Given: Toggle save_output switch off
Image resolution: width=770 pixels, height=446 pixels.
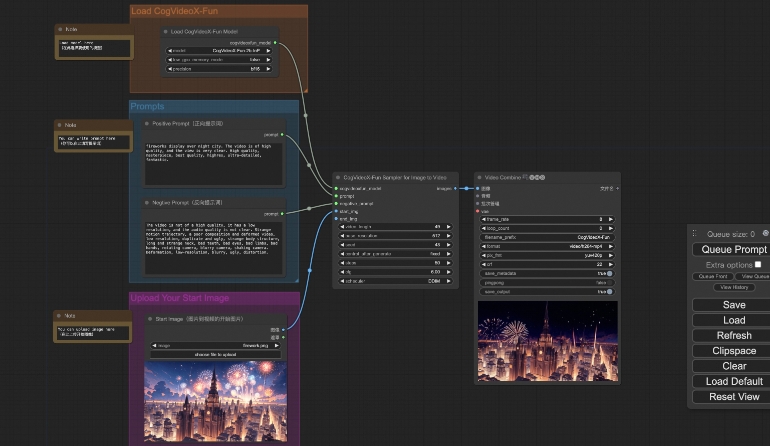Looking at the screenshot, I should click(x=609, y=291).
